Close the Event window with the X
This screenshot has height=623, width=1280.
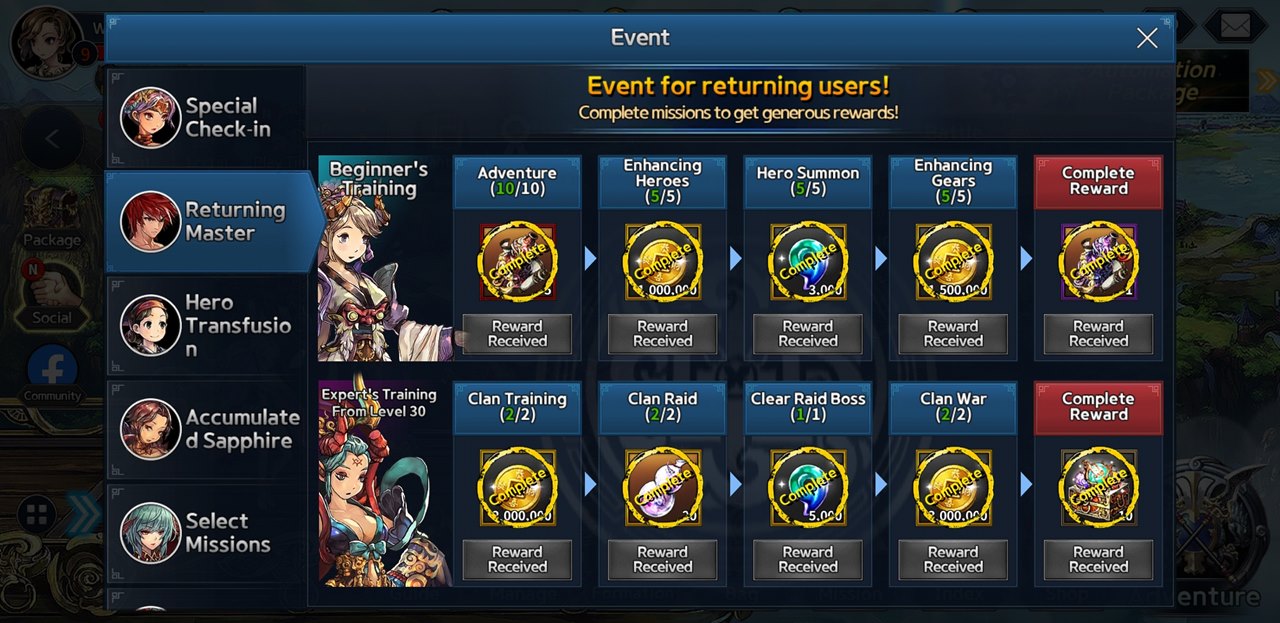tap(1147, 38)
